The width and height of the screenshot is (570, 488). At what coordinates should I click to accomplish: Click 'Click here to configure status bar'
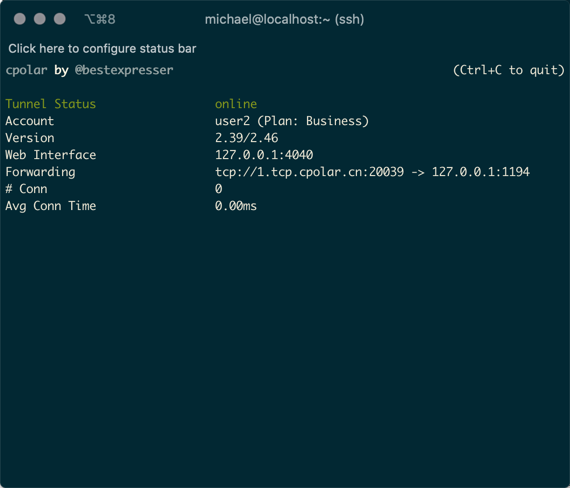tap(102, 49)
